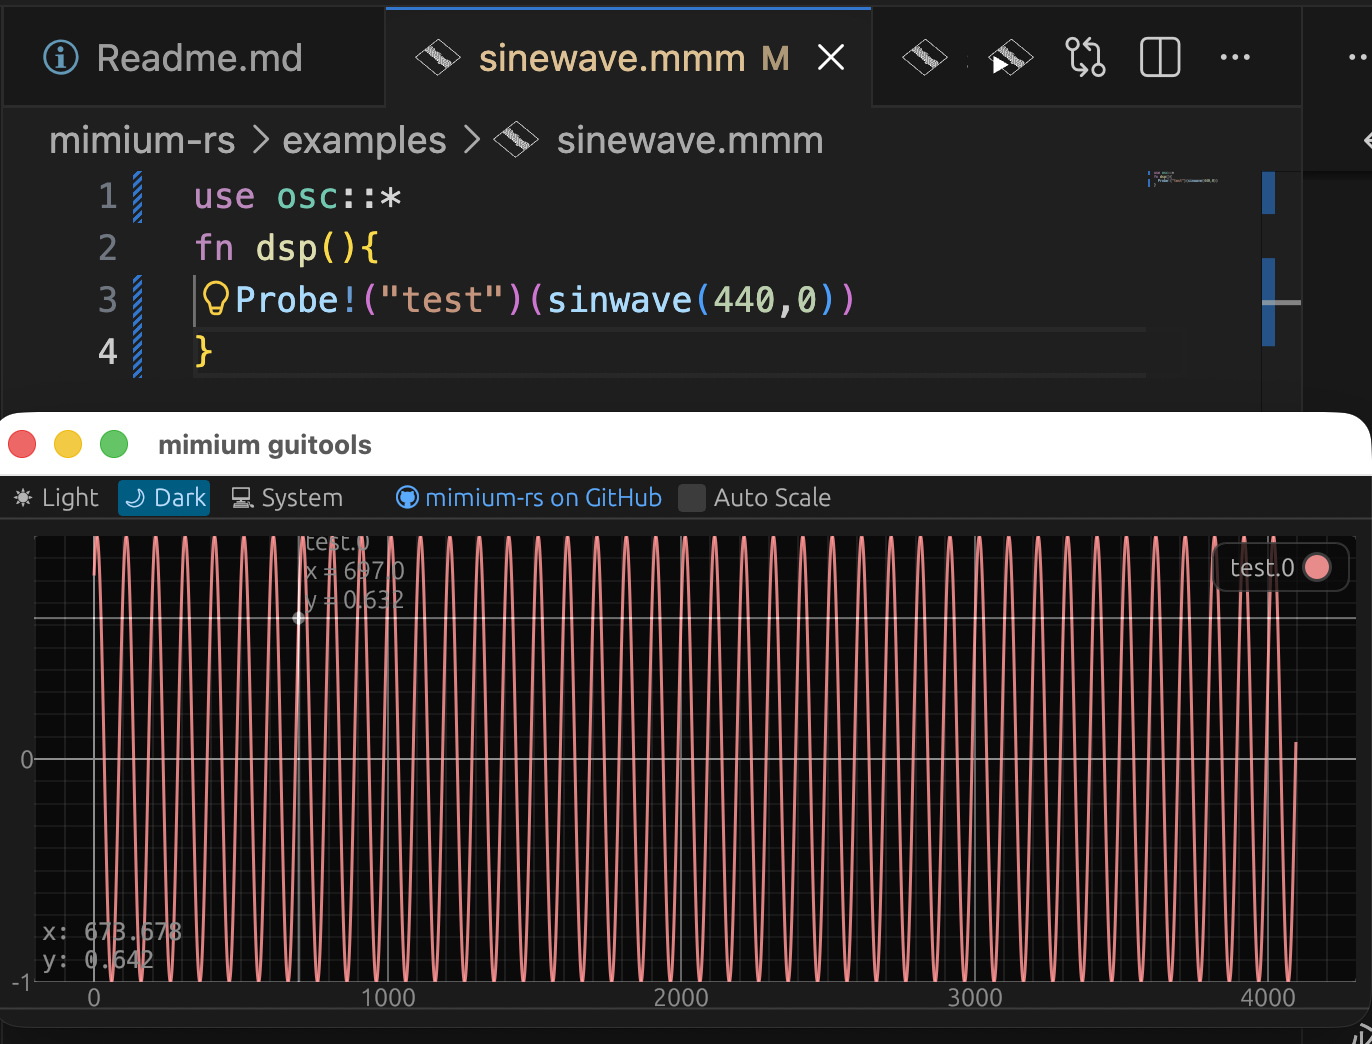Open the mimium-rs on GitHub link

click(x=543, y=498)
